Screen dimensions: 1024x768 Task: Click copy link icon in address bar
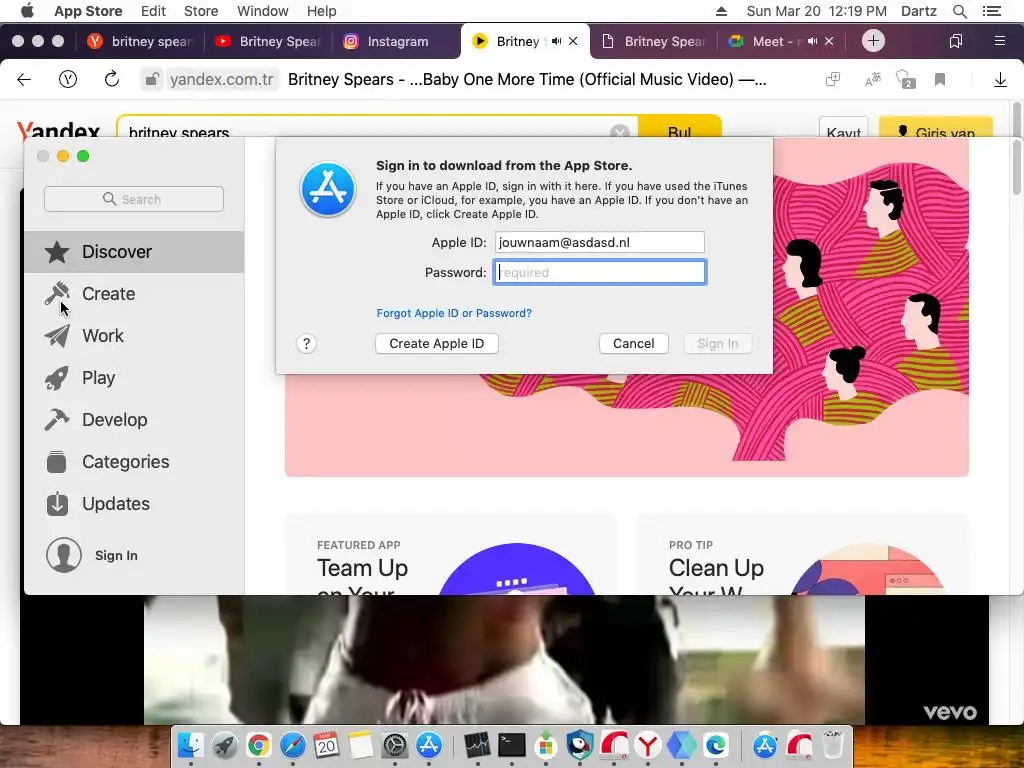click(833, 80)
